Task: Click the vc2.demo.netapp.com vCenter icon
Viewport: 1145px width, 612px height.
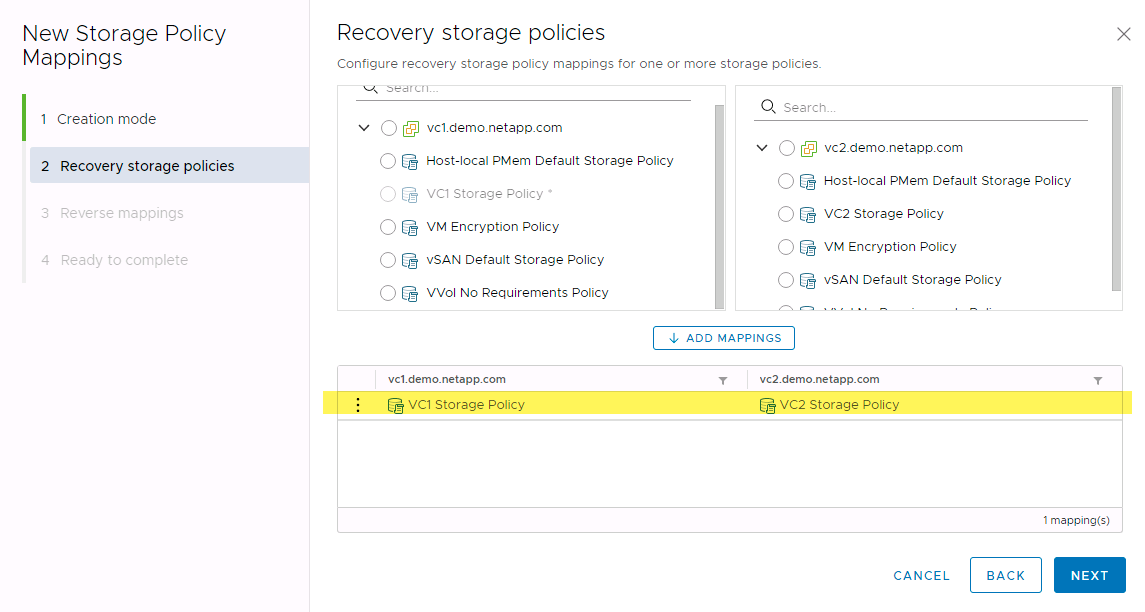Action: tap(809, 148)
